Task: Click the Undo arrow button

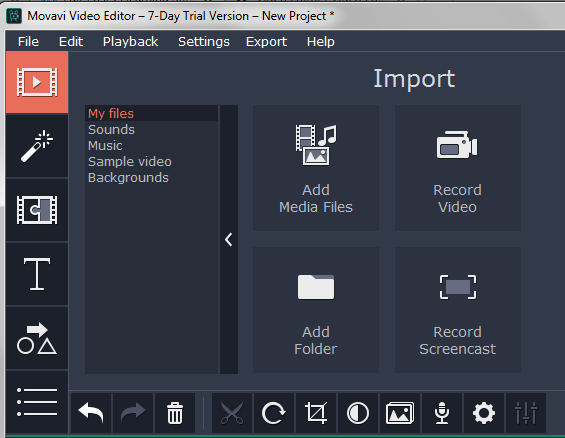Action: point(91,413)
